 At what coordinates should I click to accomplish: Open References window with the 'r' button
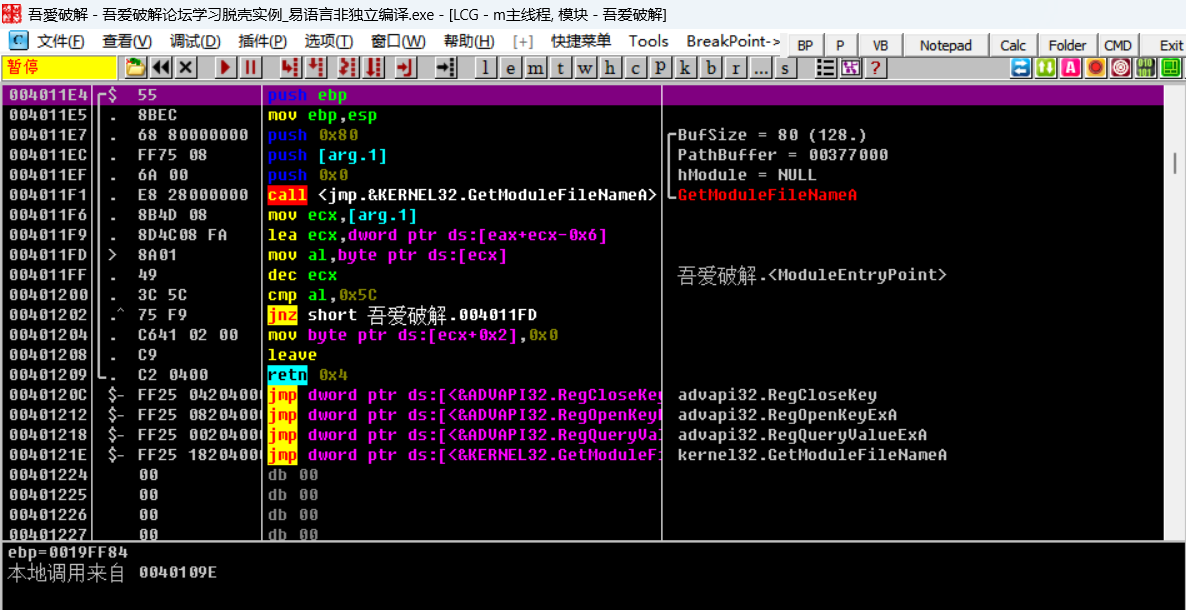point(734,68)
